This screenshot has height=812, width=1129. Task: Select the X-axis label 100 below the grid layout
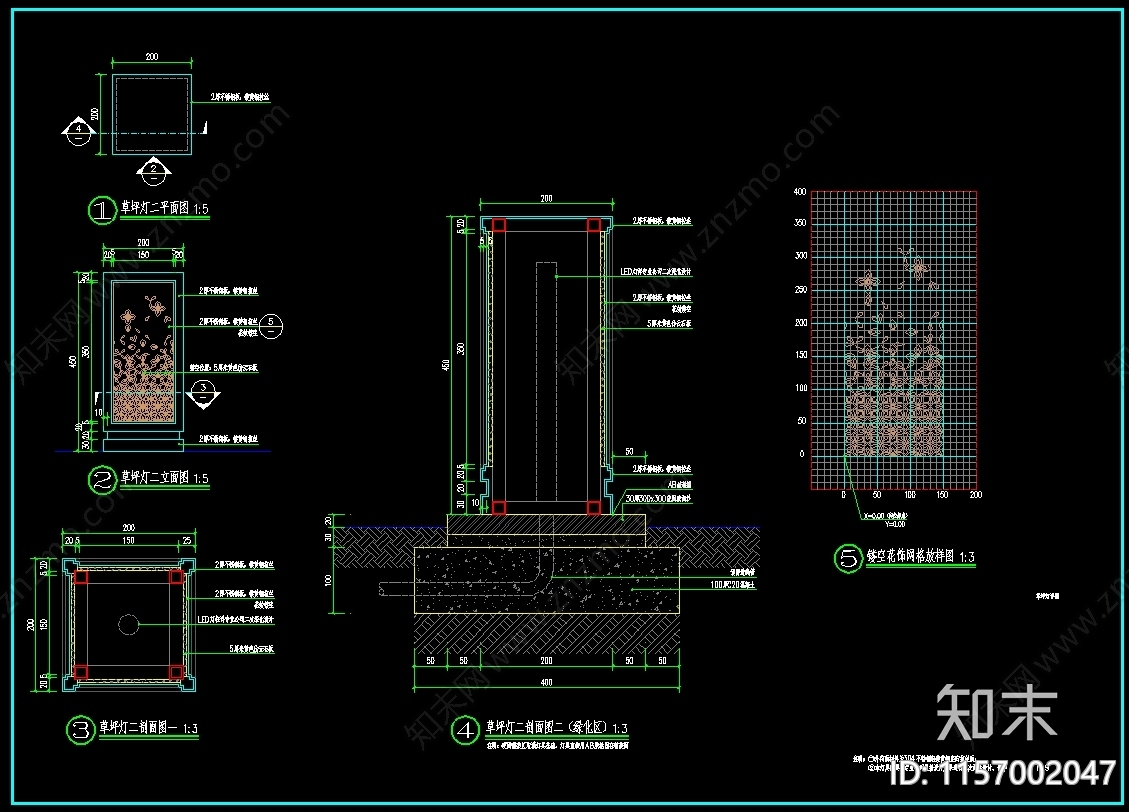click(x=910, y=495)
